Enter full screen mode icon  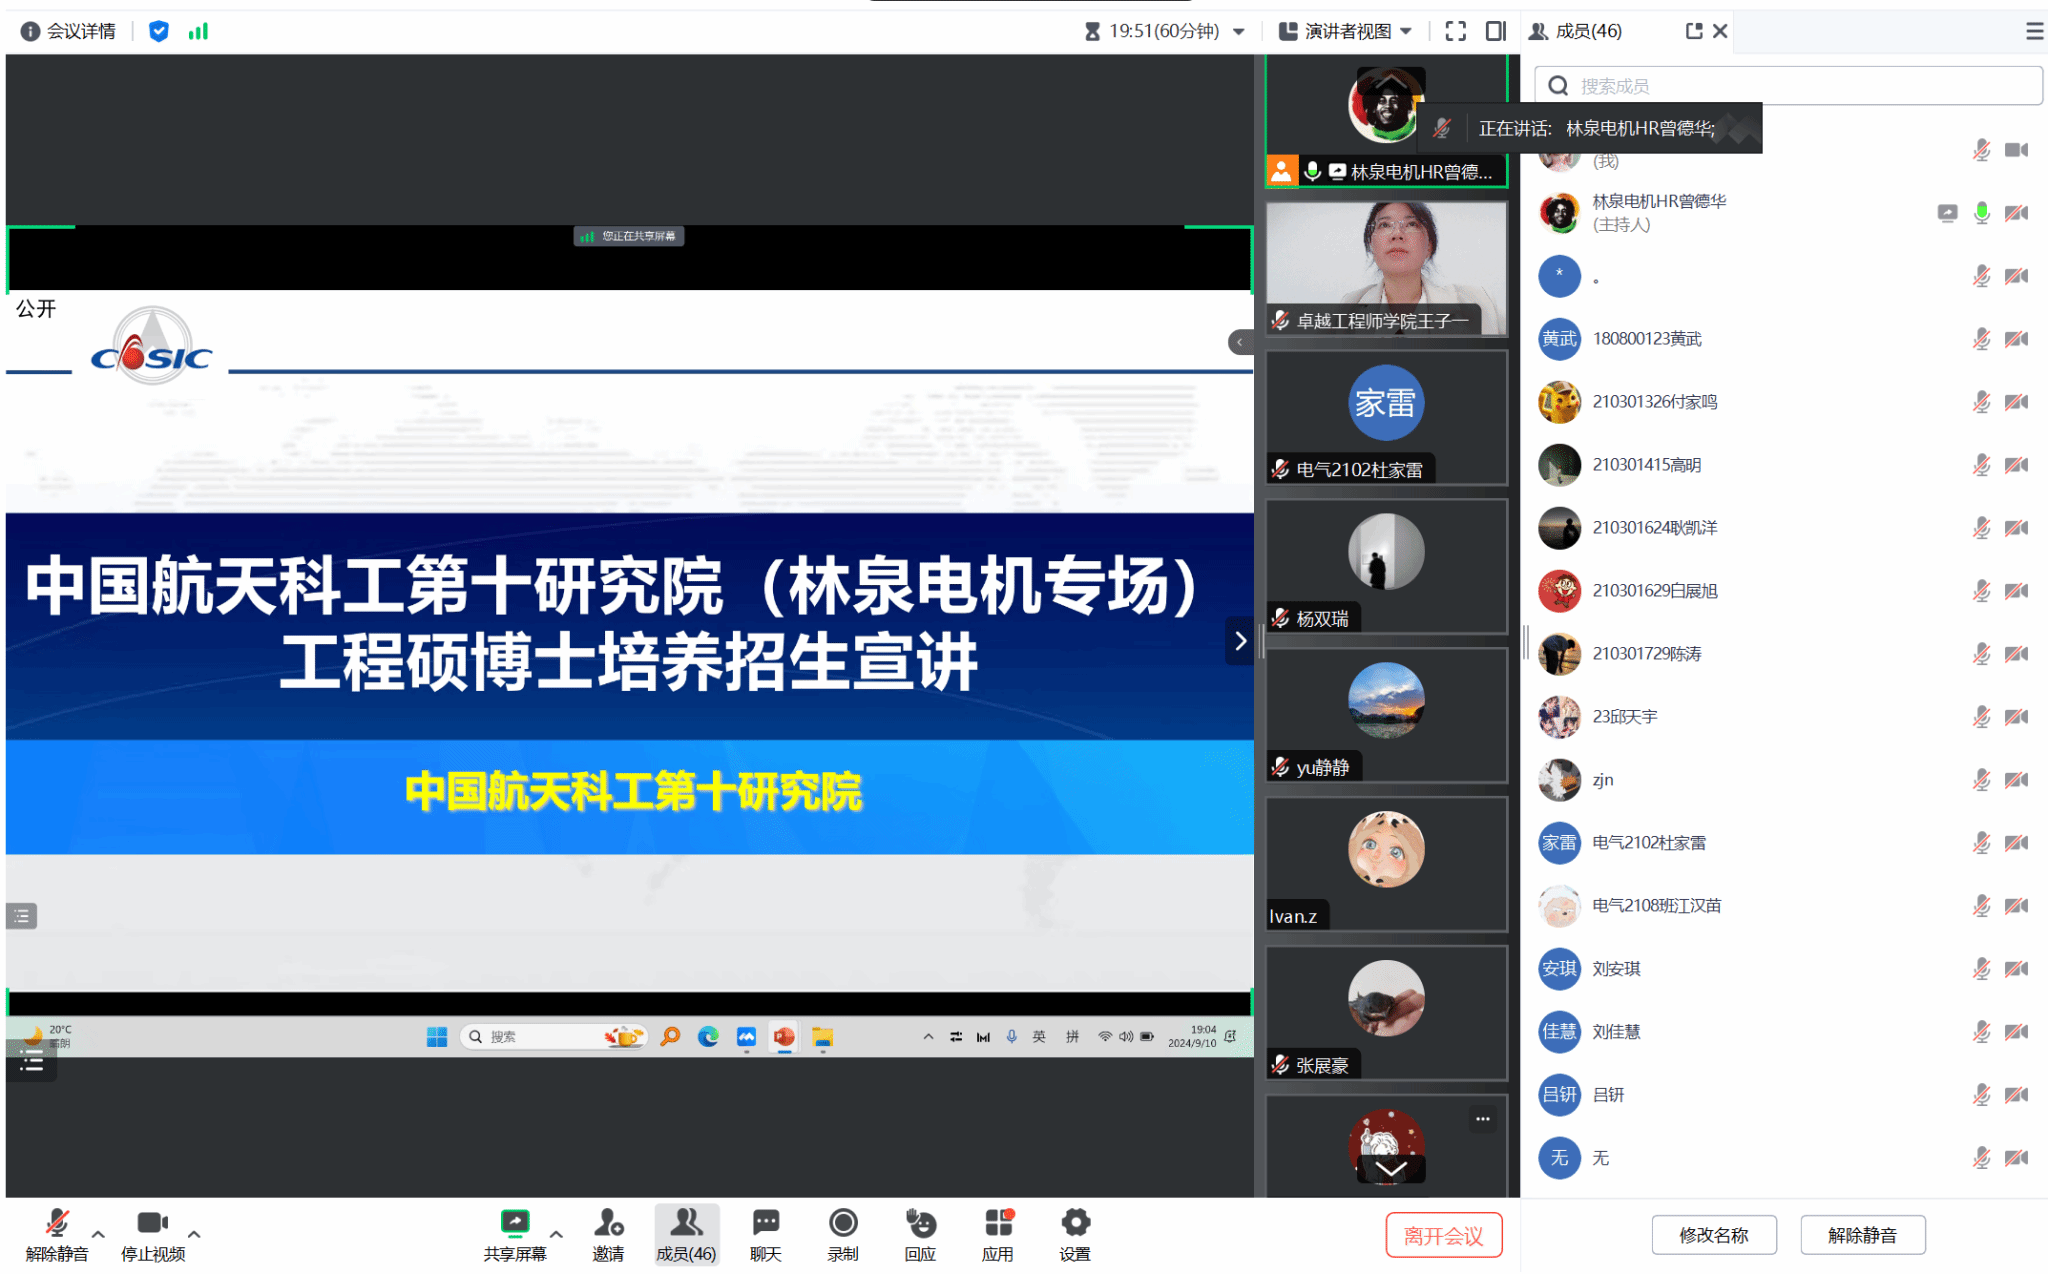point(1456,31)
